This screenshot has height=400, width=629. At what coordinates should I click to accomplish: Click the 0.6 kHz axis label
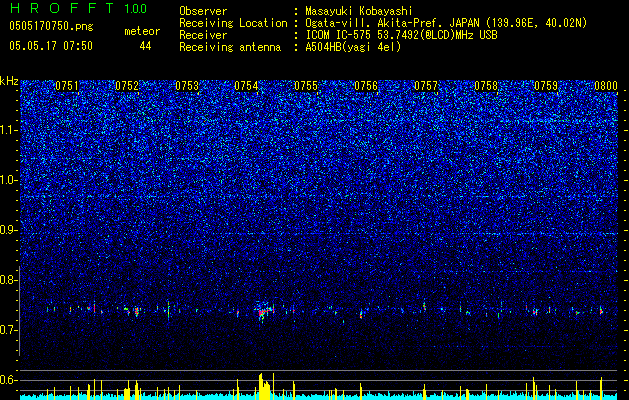coord(8,380)
